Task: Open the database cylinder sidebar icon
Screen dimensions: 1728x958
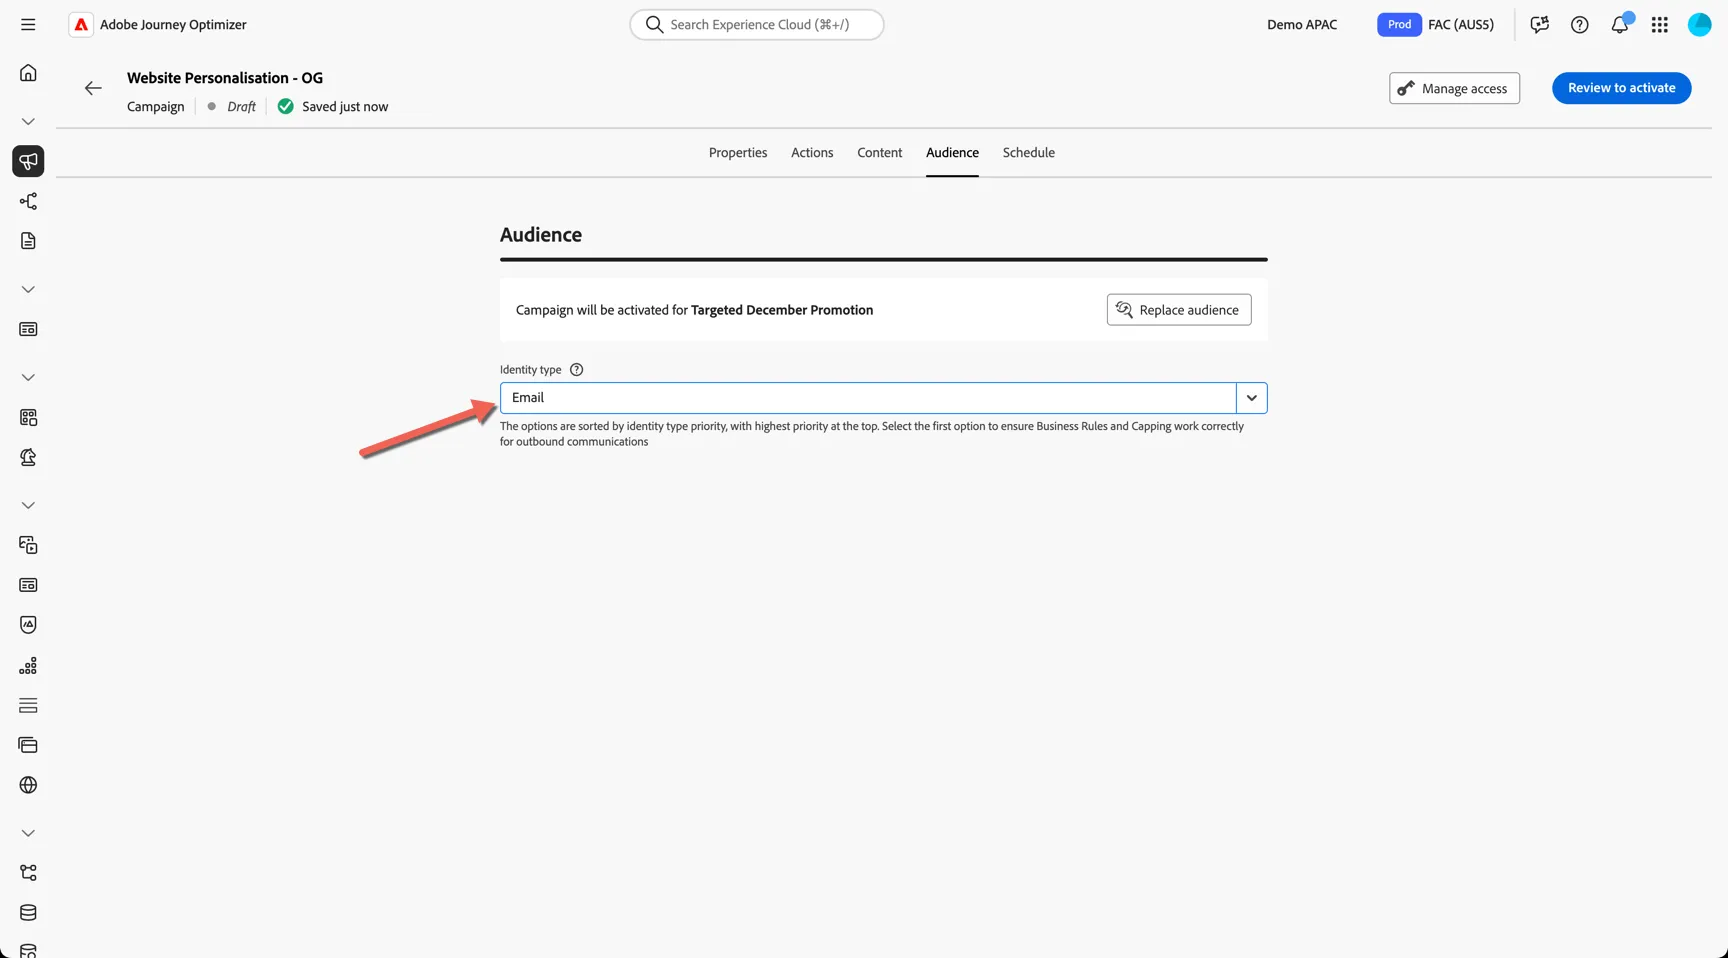Action: [x=28, y=913]
